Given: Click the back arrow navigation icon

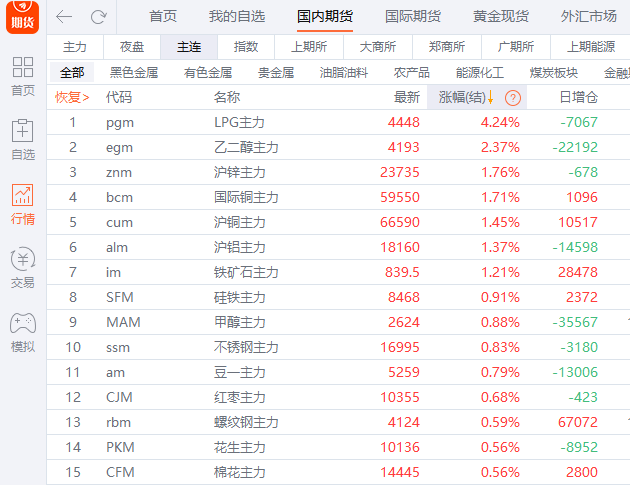Looking at the screenshot, I should (64, 16).
